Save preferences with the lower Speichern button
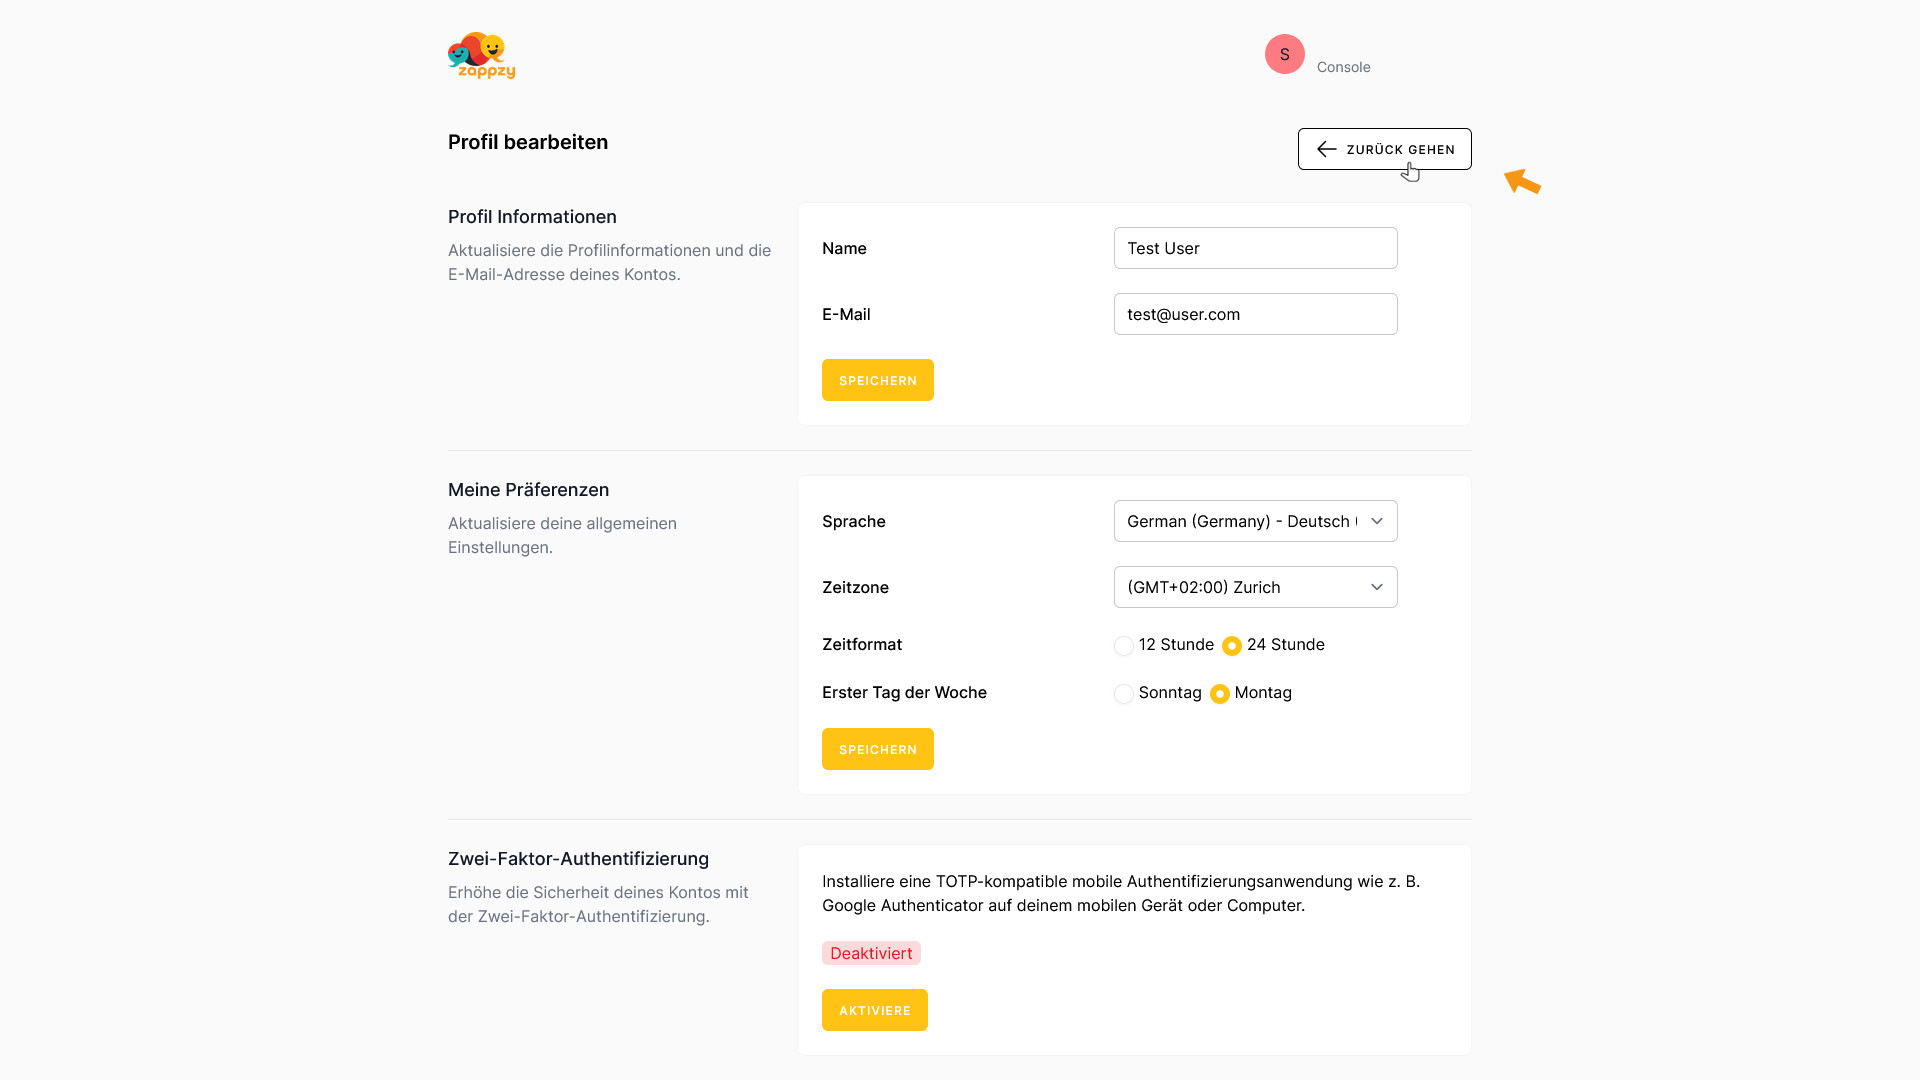The width and height of the screenshot is (1920, 1080). click(877, 749)
